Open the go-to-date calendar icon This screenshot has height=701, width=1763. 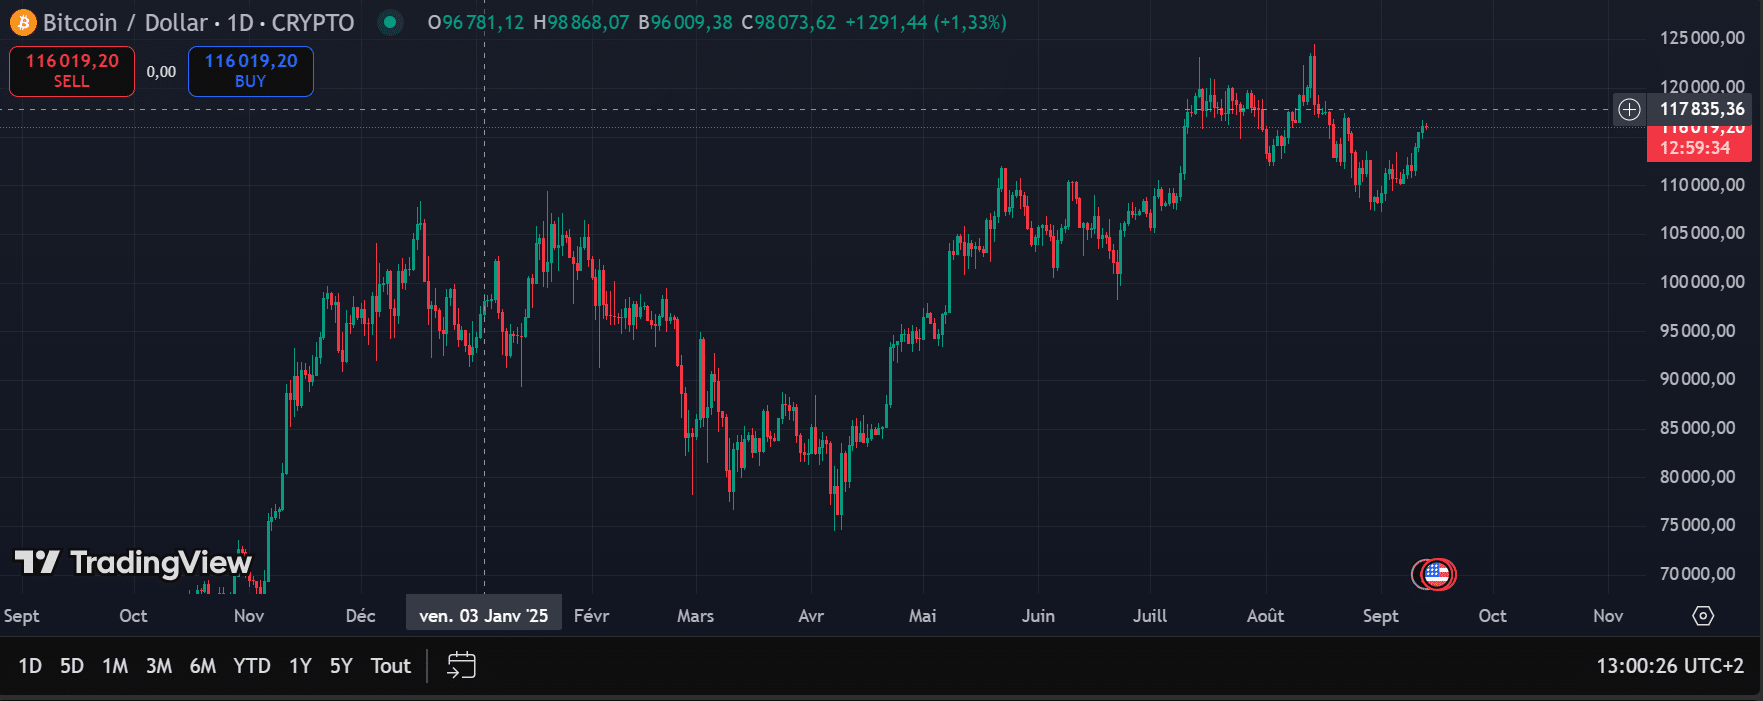point(461,665)
